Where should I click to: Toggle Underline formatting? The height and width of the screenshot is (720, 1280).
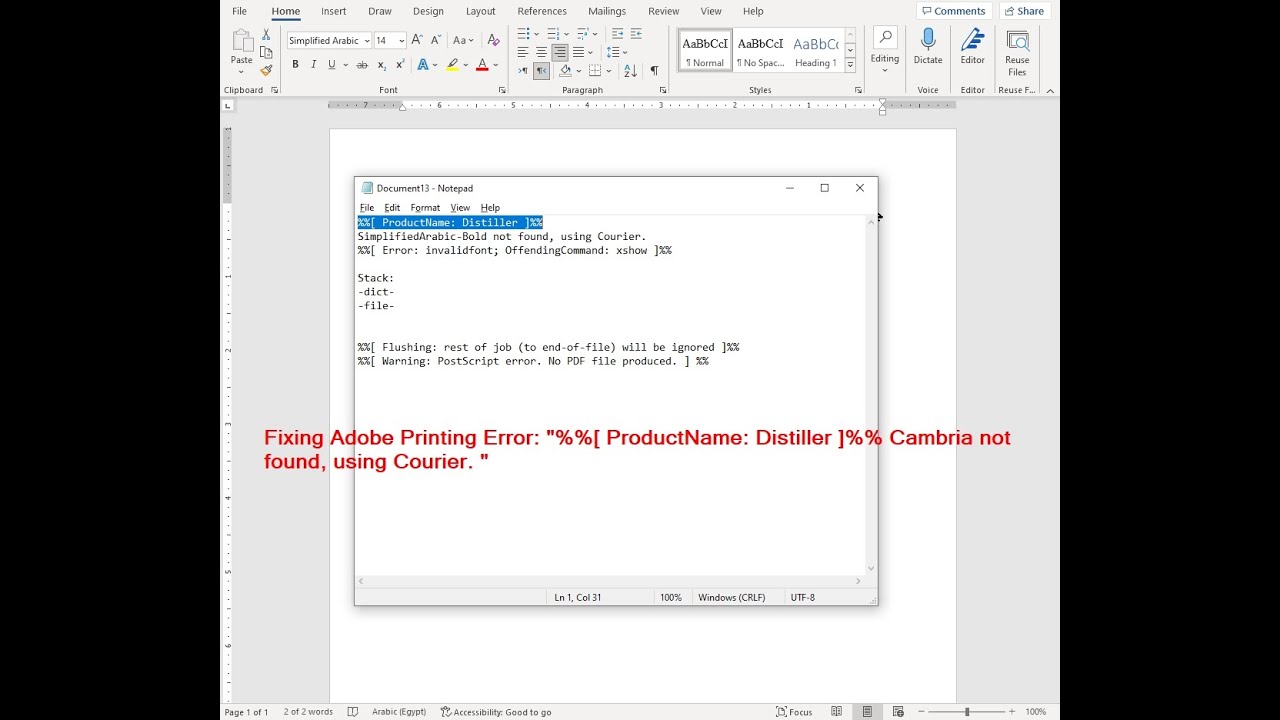point(332,65)
